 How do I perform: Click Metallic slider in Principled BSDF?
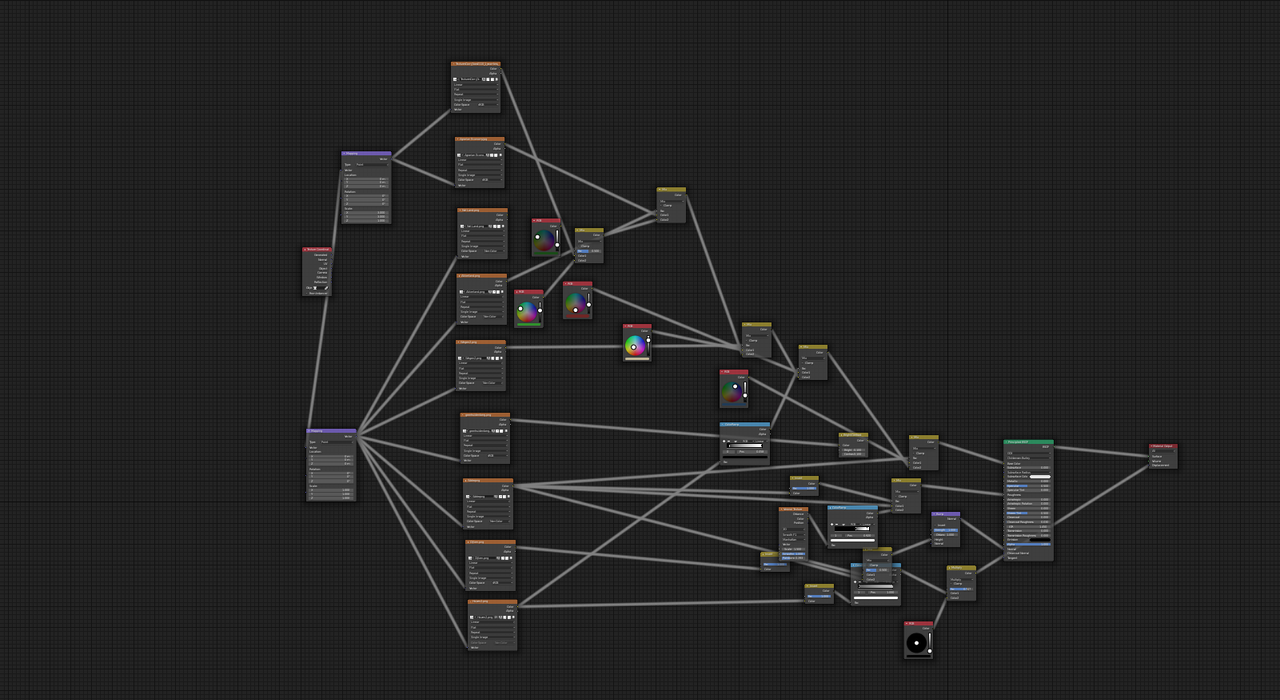point(1029,481)
